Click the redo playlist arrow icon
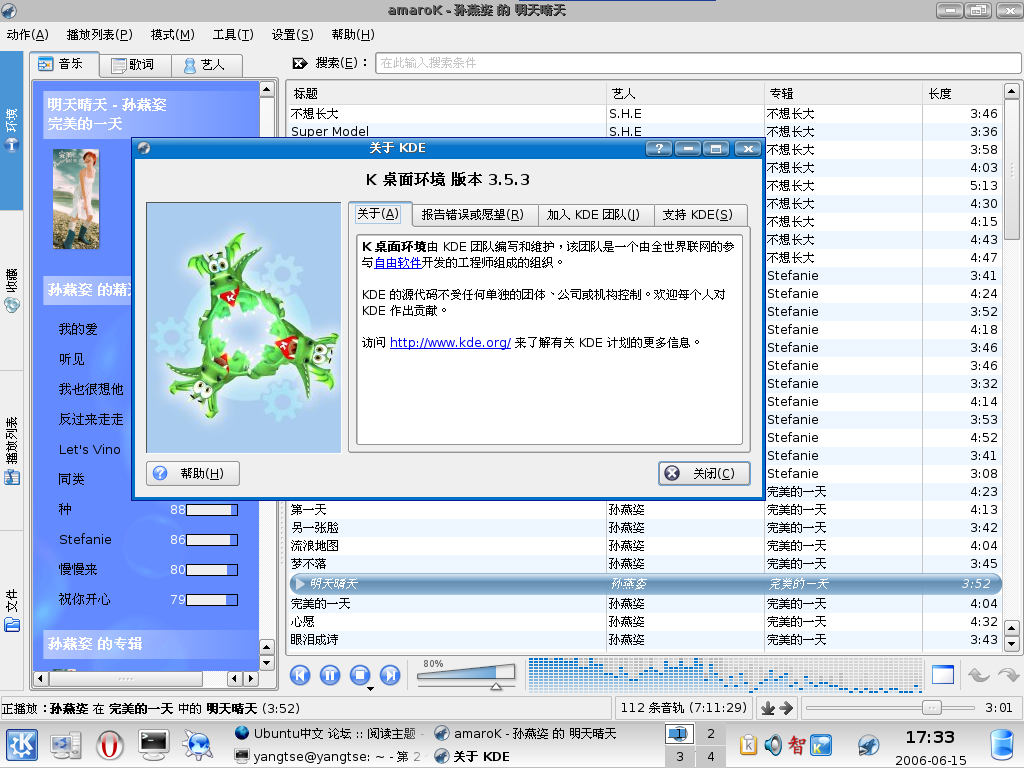This screenshot has width=1024, height=768. tap(1008, 675)
